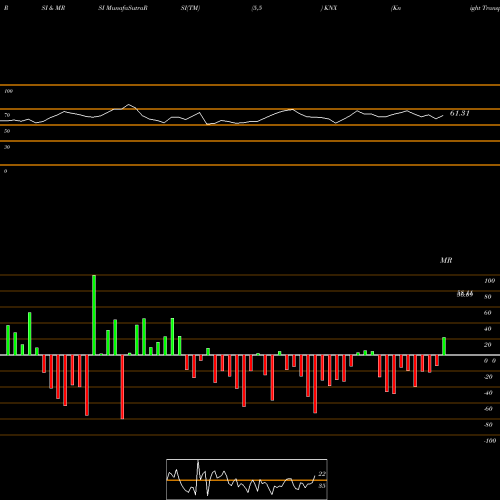This screenshot has height=500, width=500.
Task: Click the 80 label on MR axis
Action: tap(488, 297)
